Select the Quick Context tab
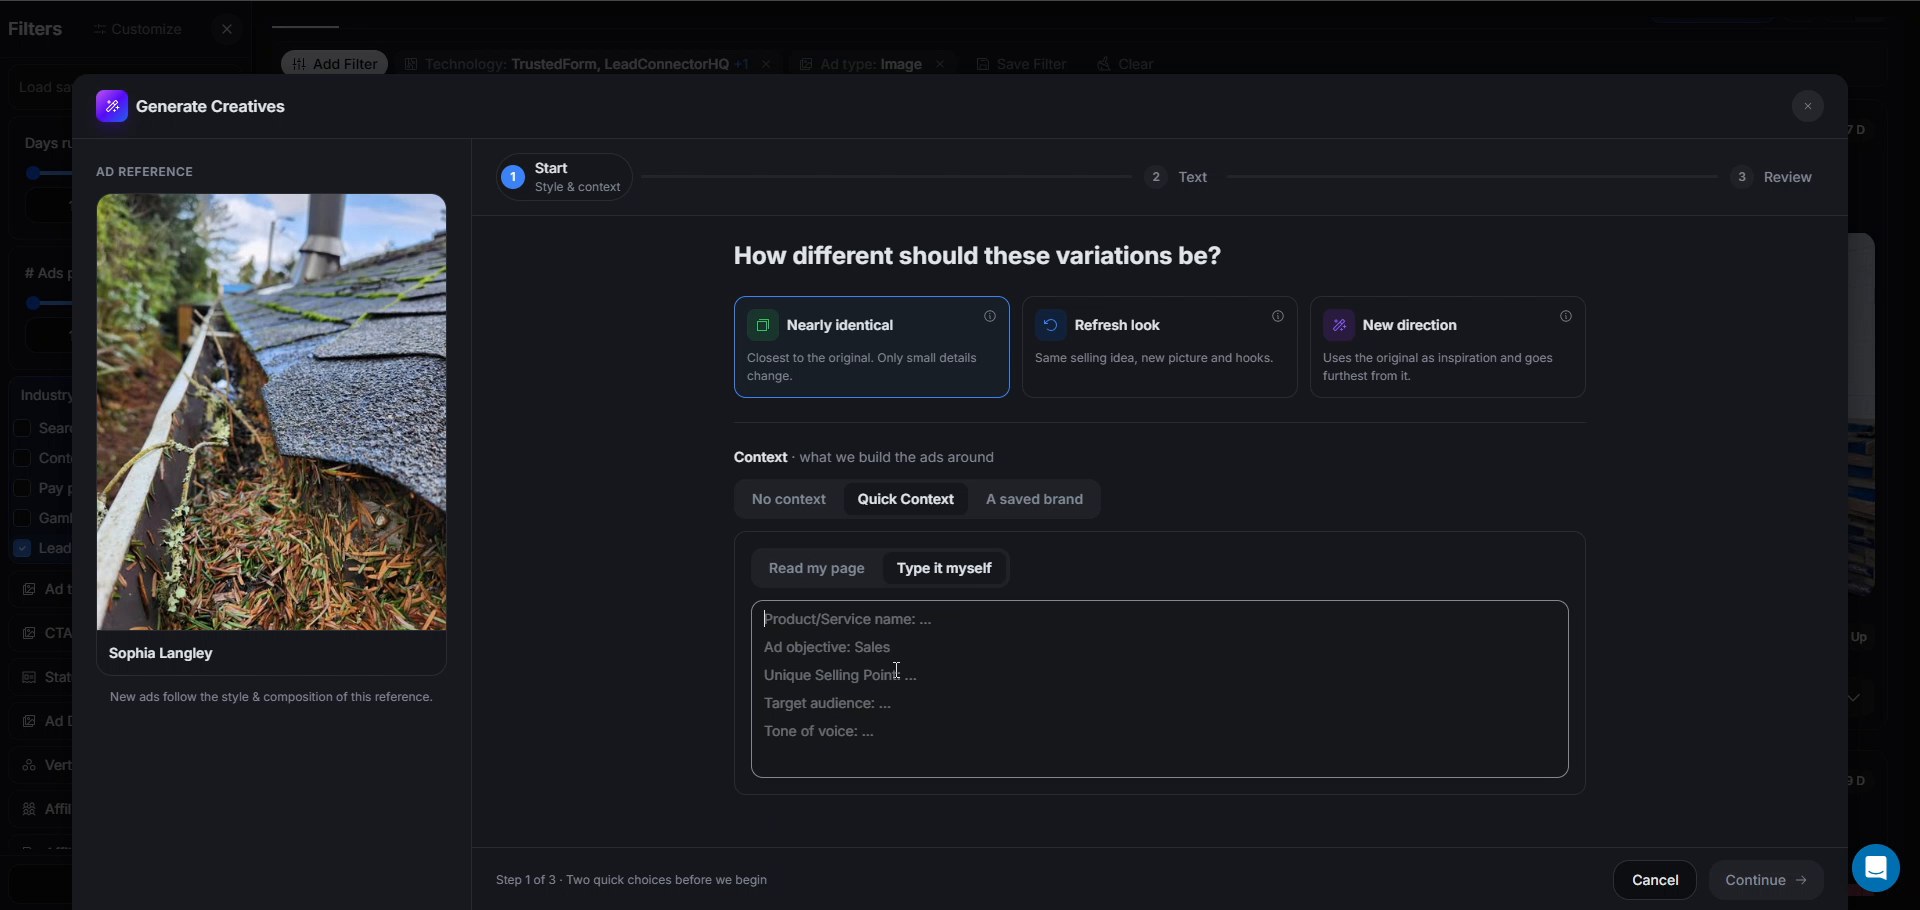Screen dimensions: 1920x910 coord(905,499)
